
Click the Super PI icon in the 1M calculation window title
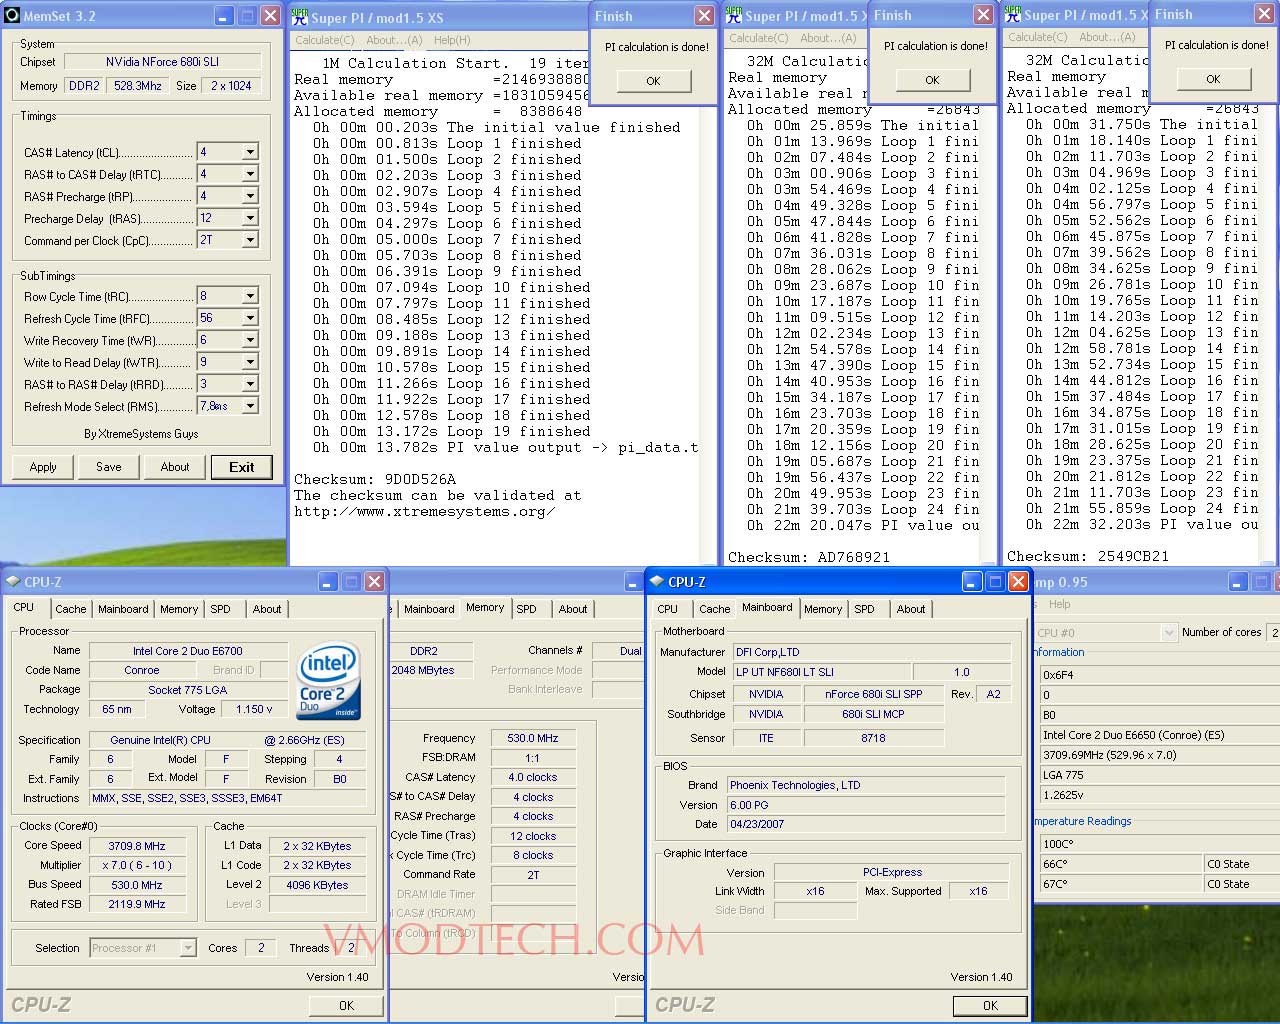[x=299, y=17]
